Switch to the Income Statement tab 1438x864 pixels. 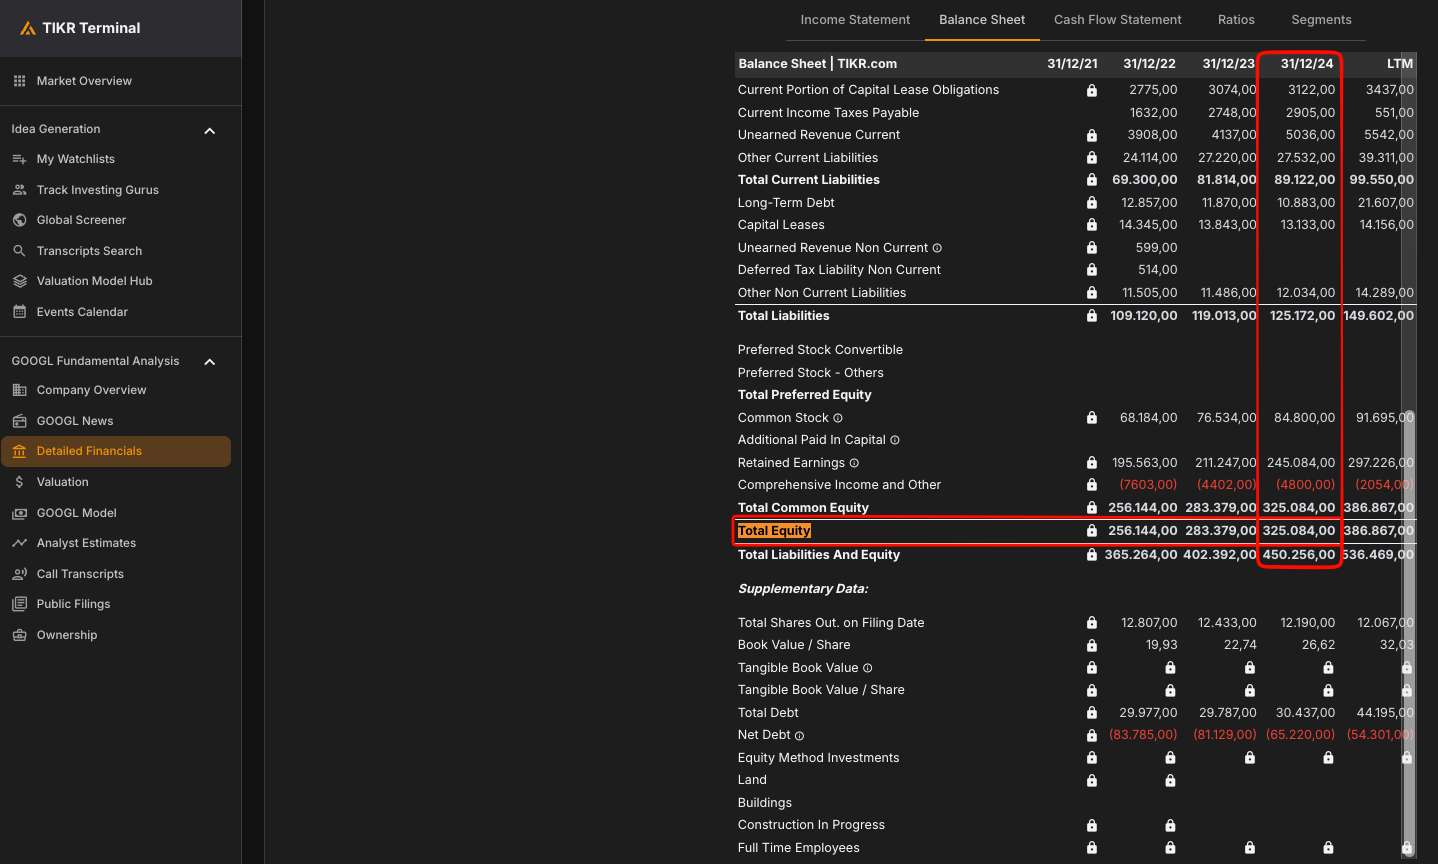pos(855,20)
